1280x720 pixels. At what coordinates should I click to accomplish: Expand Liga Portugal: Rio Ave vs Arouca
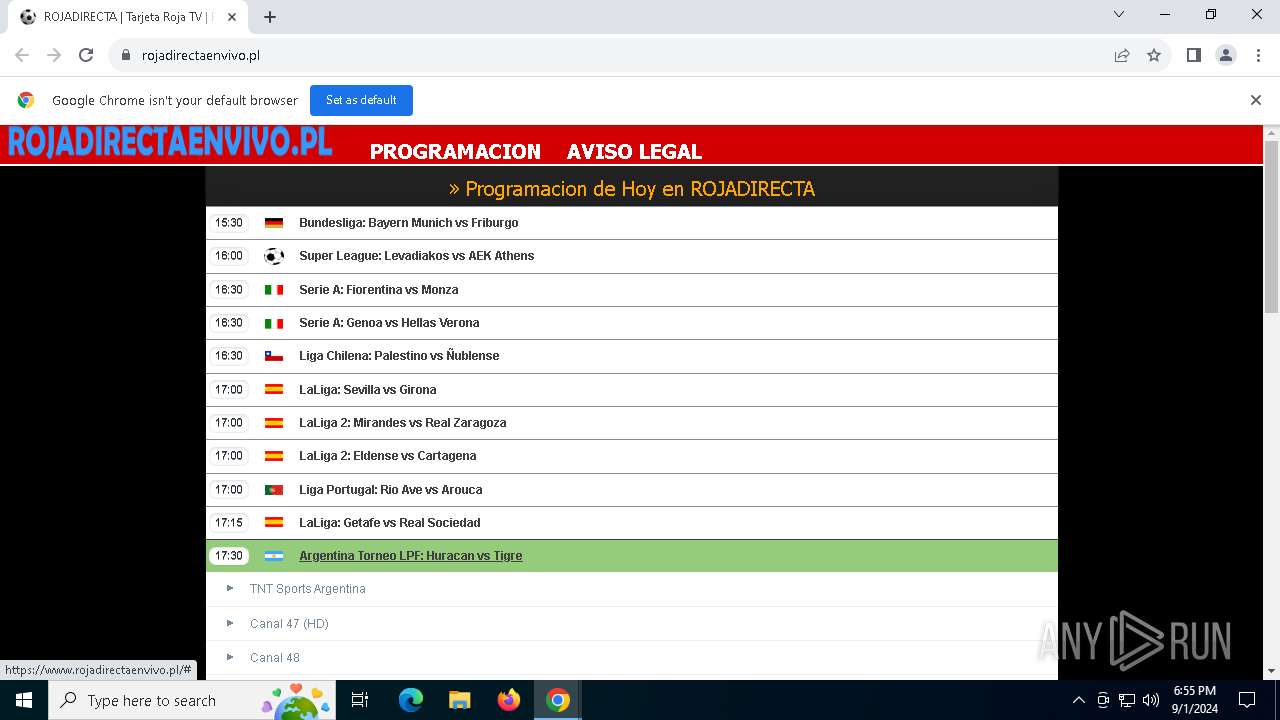390,490
